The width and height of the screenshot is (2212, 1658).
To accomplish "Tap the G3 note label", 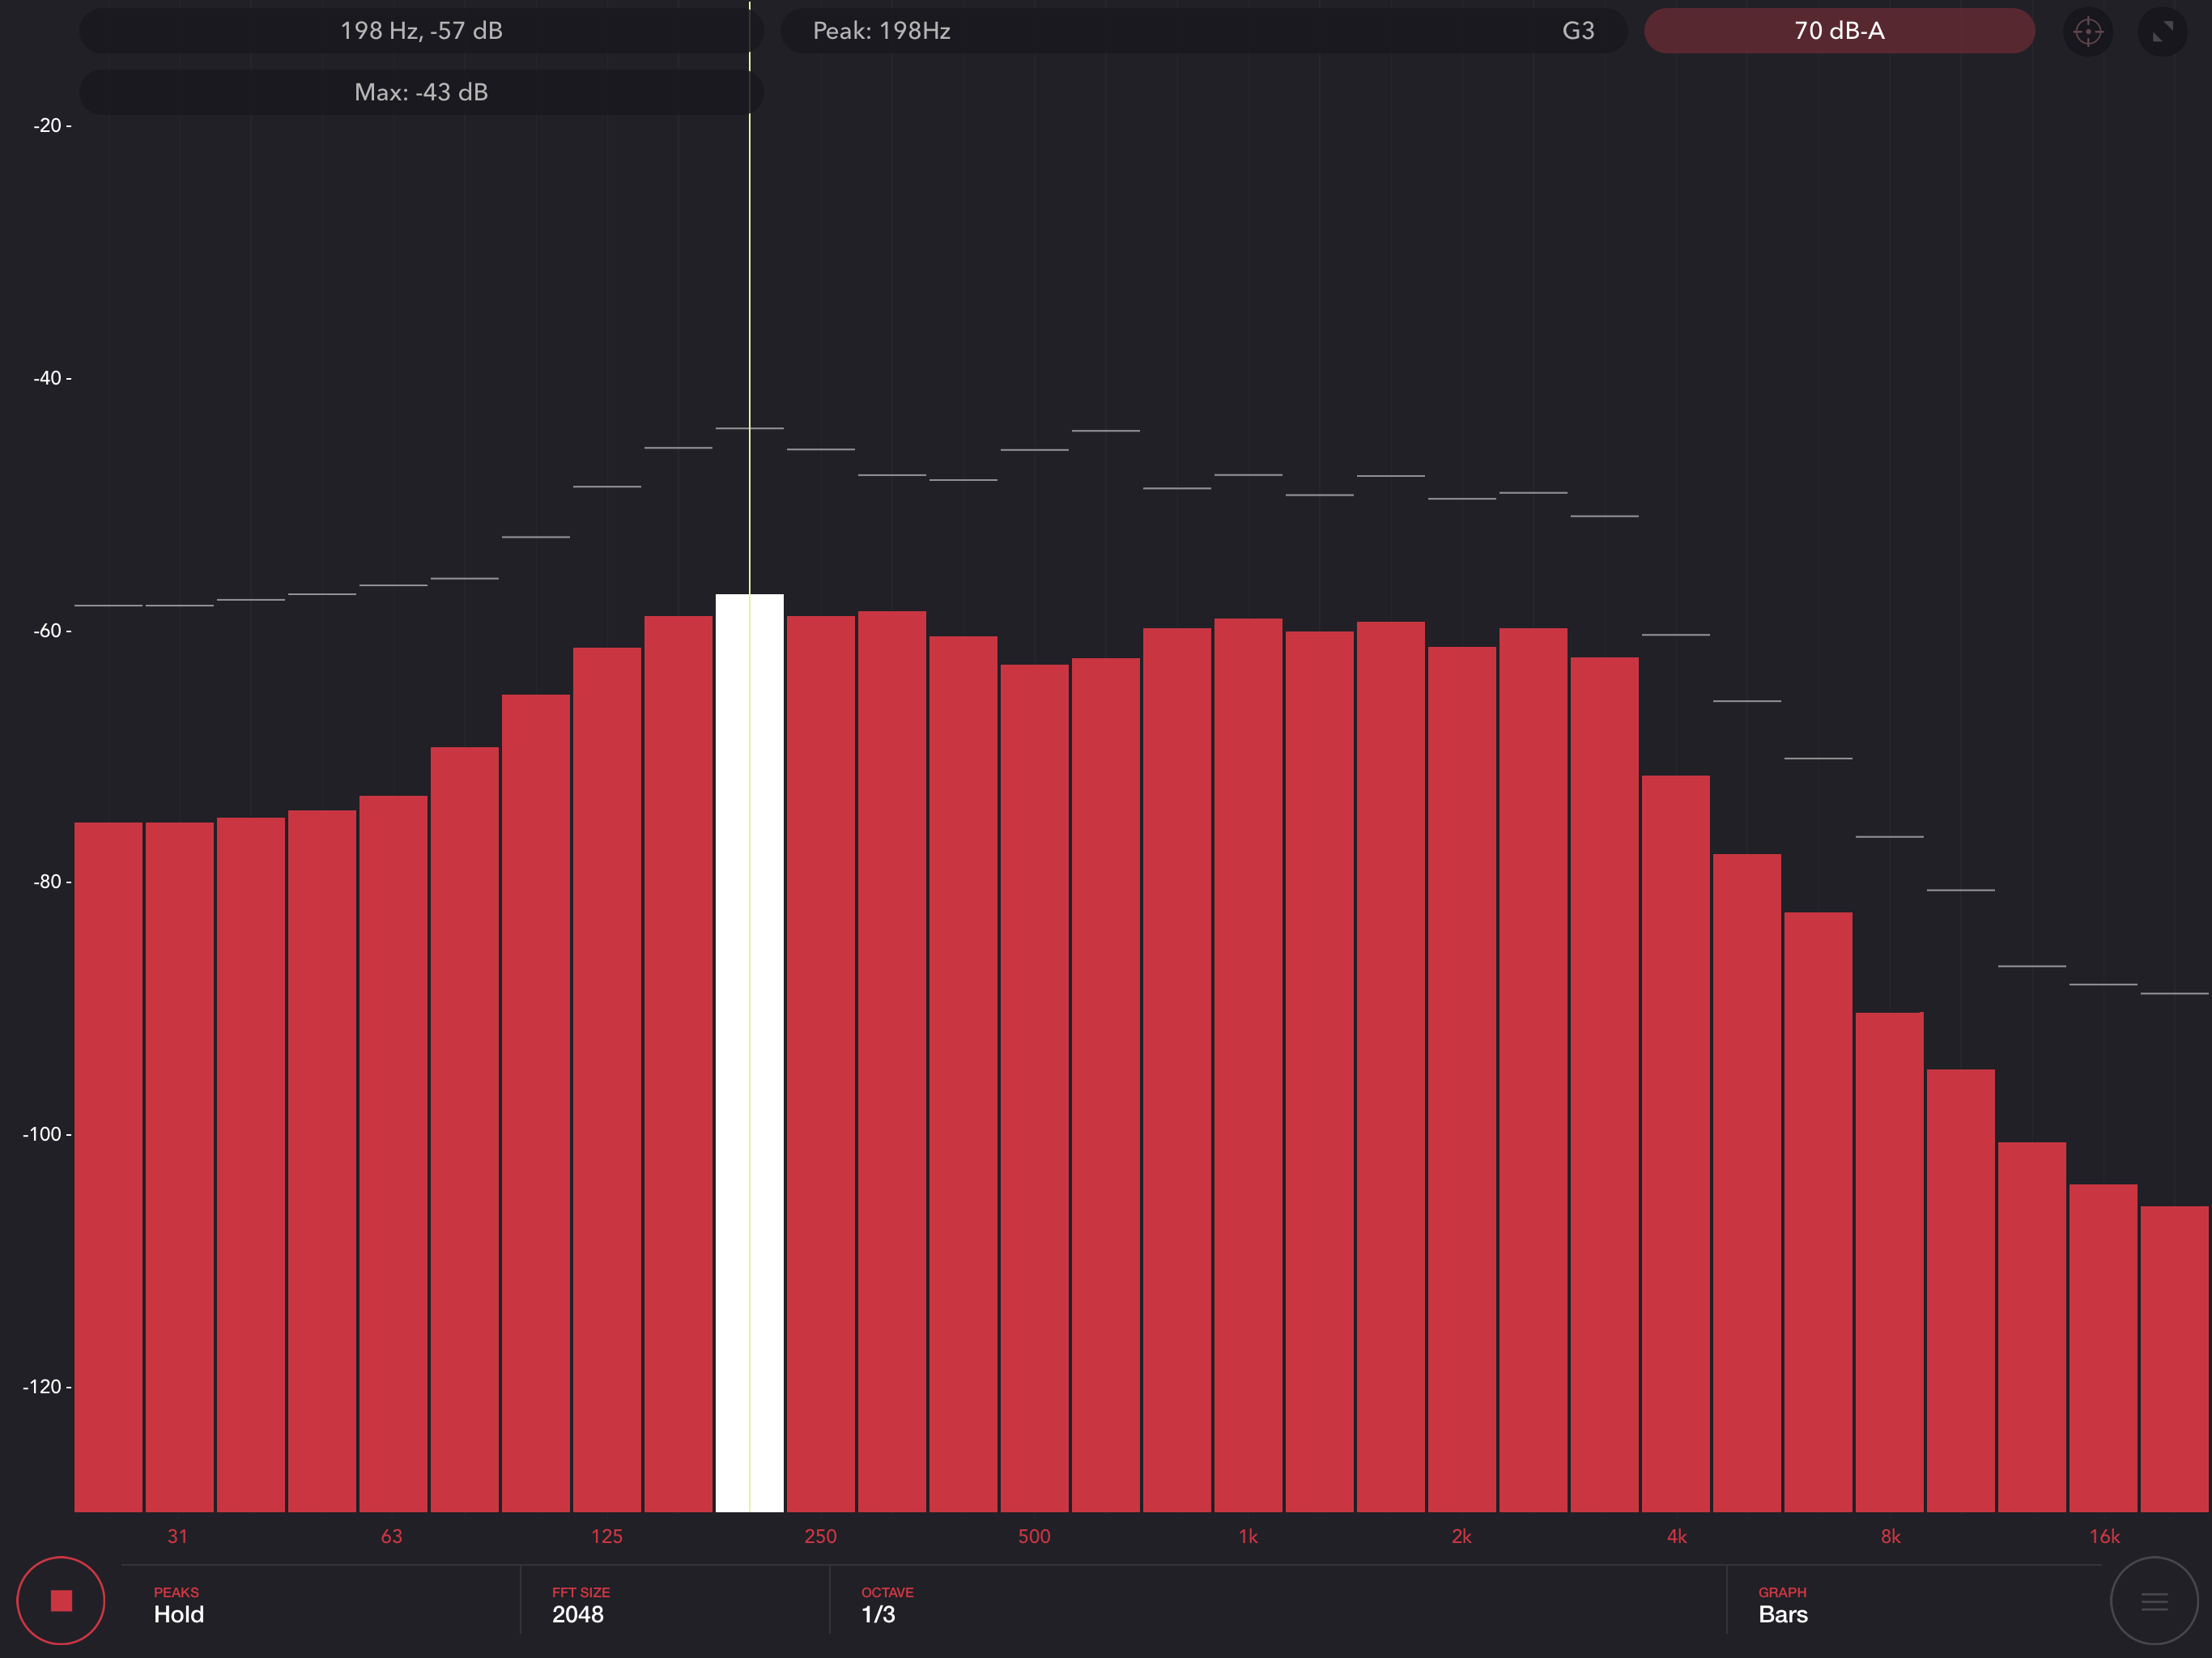I will (1577, 31).
